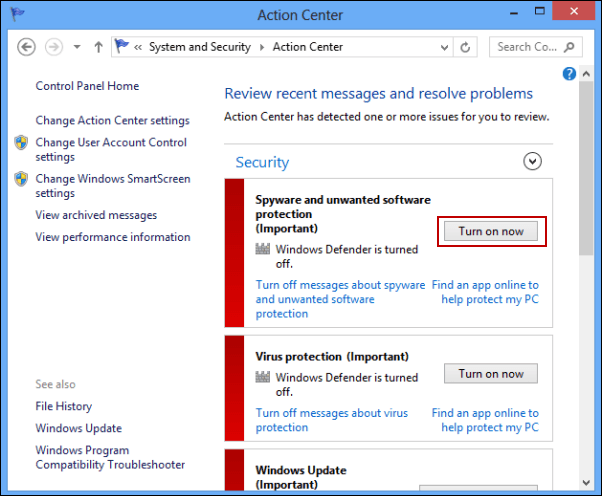Open File History under See also
Viewport: 602px width, 496px height.
64,406
